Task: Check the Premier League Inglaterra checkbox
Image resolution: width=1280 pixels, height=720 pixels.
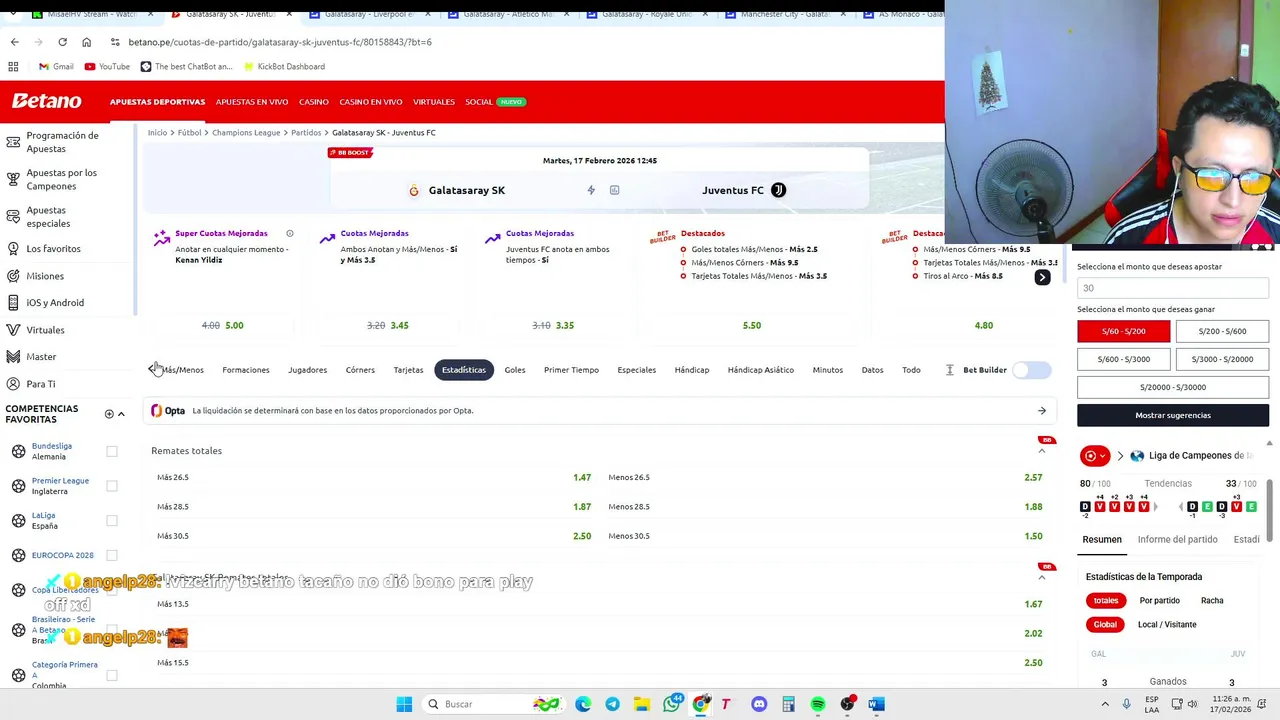Action: (x=112, y=486)
